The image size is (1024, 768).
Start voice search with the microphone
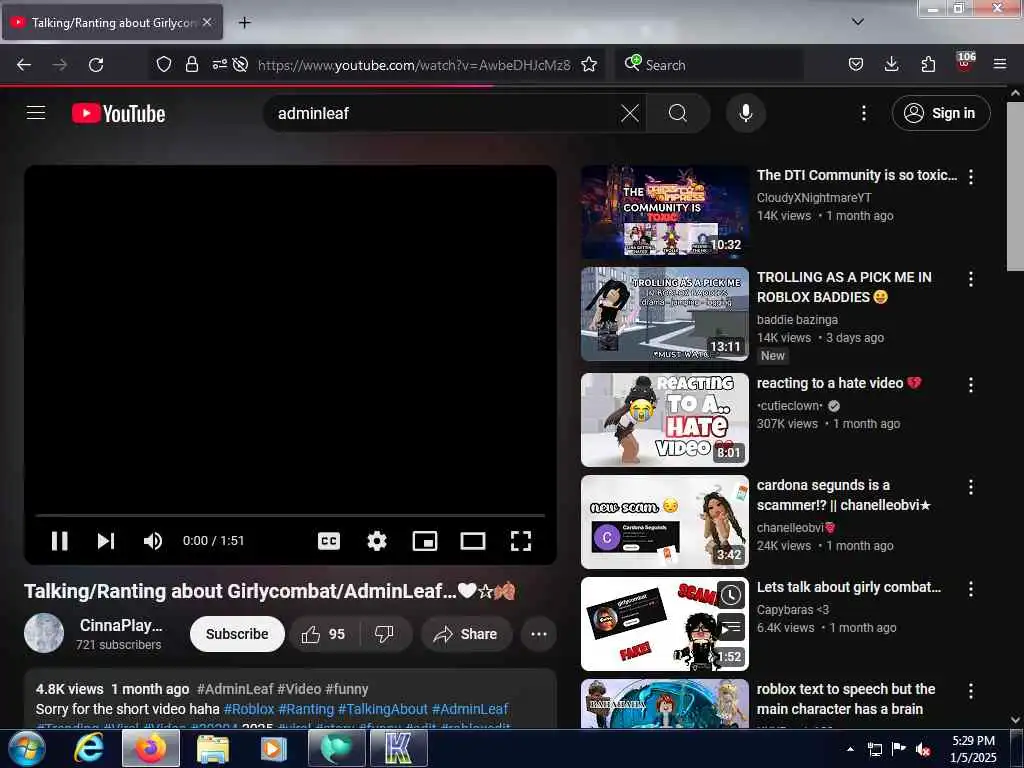click(745, 114)
